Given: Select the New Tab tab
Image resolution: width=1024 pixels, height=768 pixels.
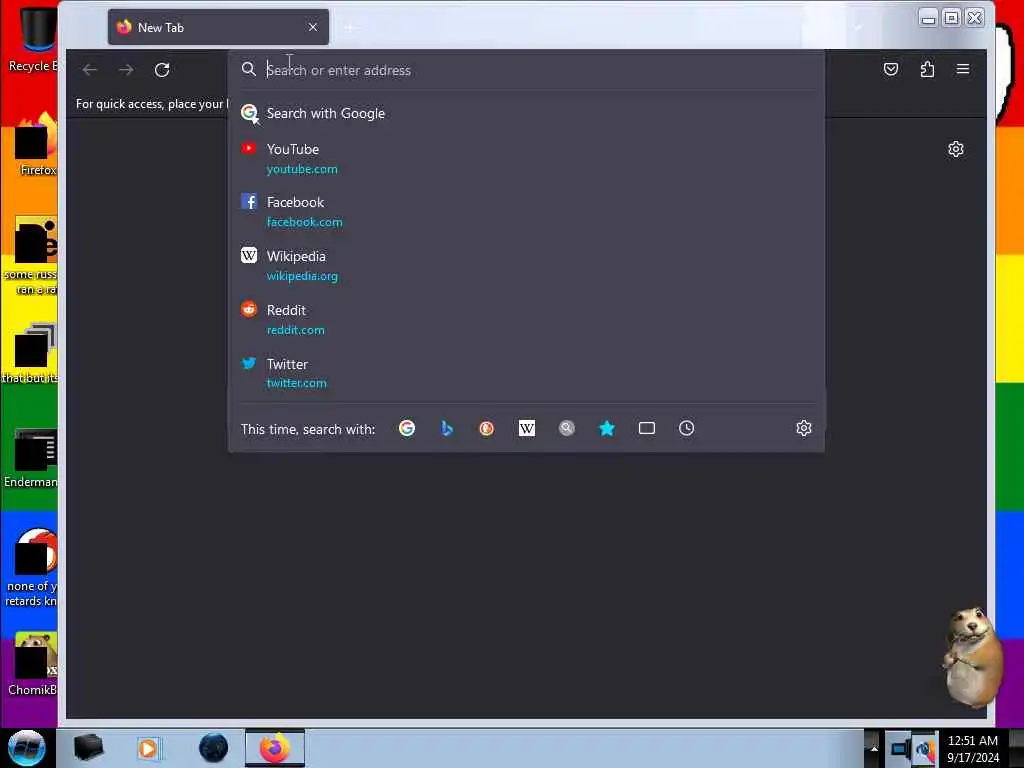Looking at the screenshot, I should click(218, 27).
